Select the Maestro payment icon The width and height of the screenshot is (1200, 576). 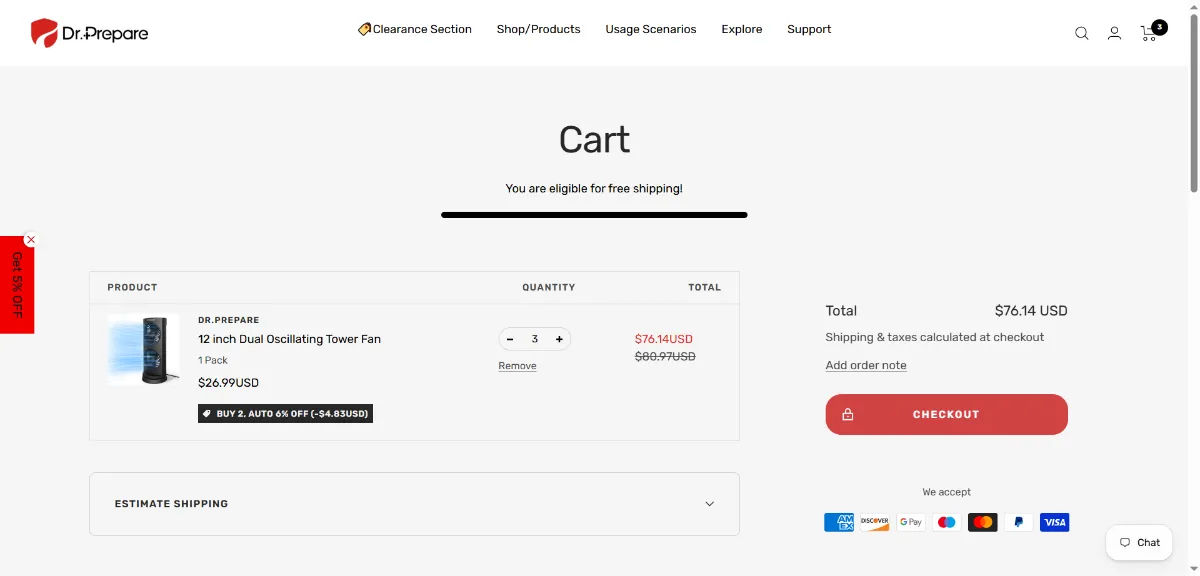point(947,522)
